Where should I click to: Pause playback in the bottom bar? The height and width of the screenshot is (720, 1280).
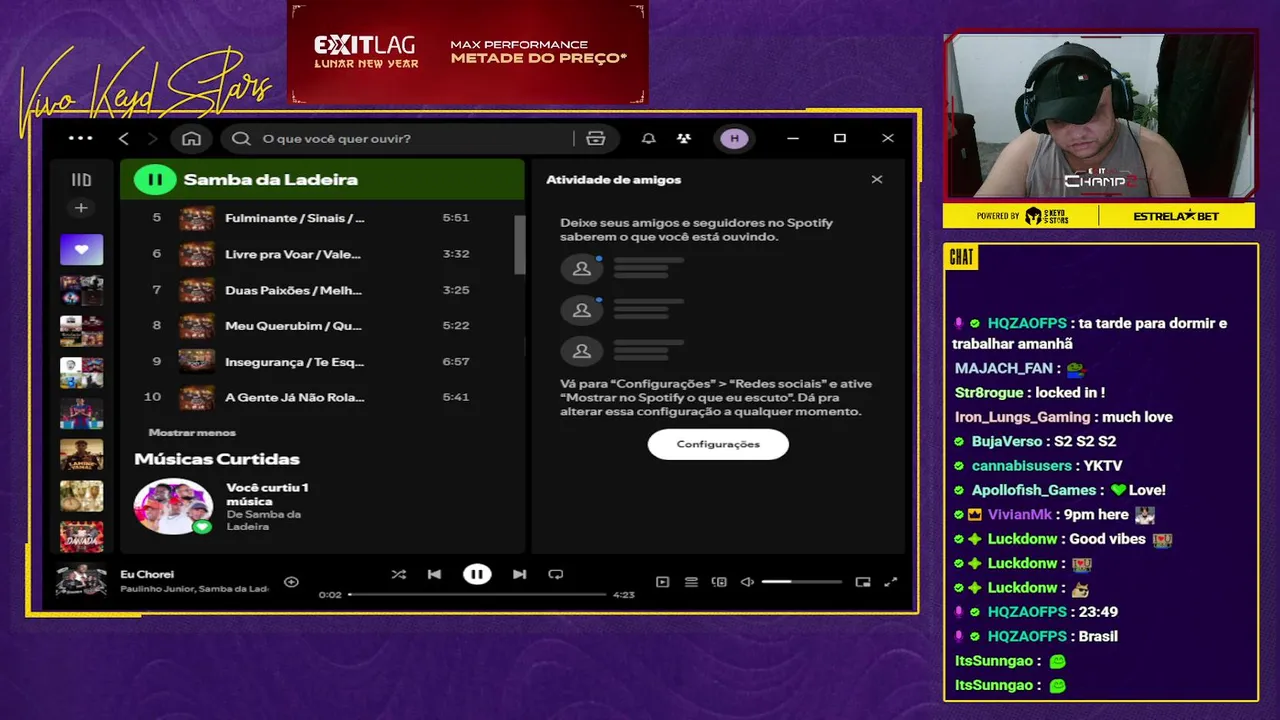click(477, 574)
